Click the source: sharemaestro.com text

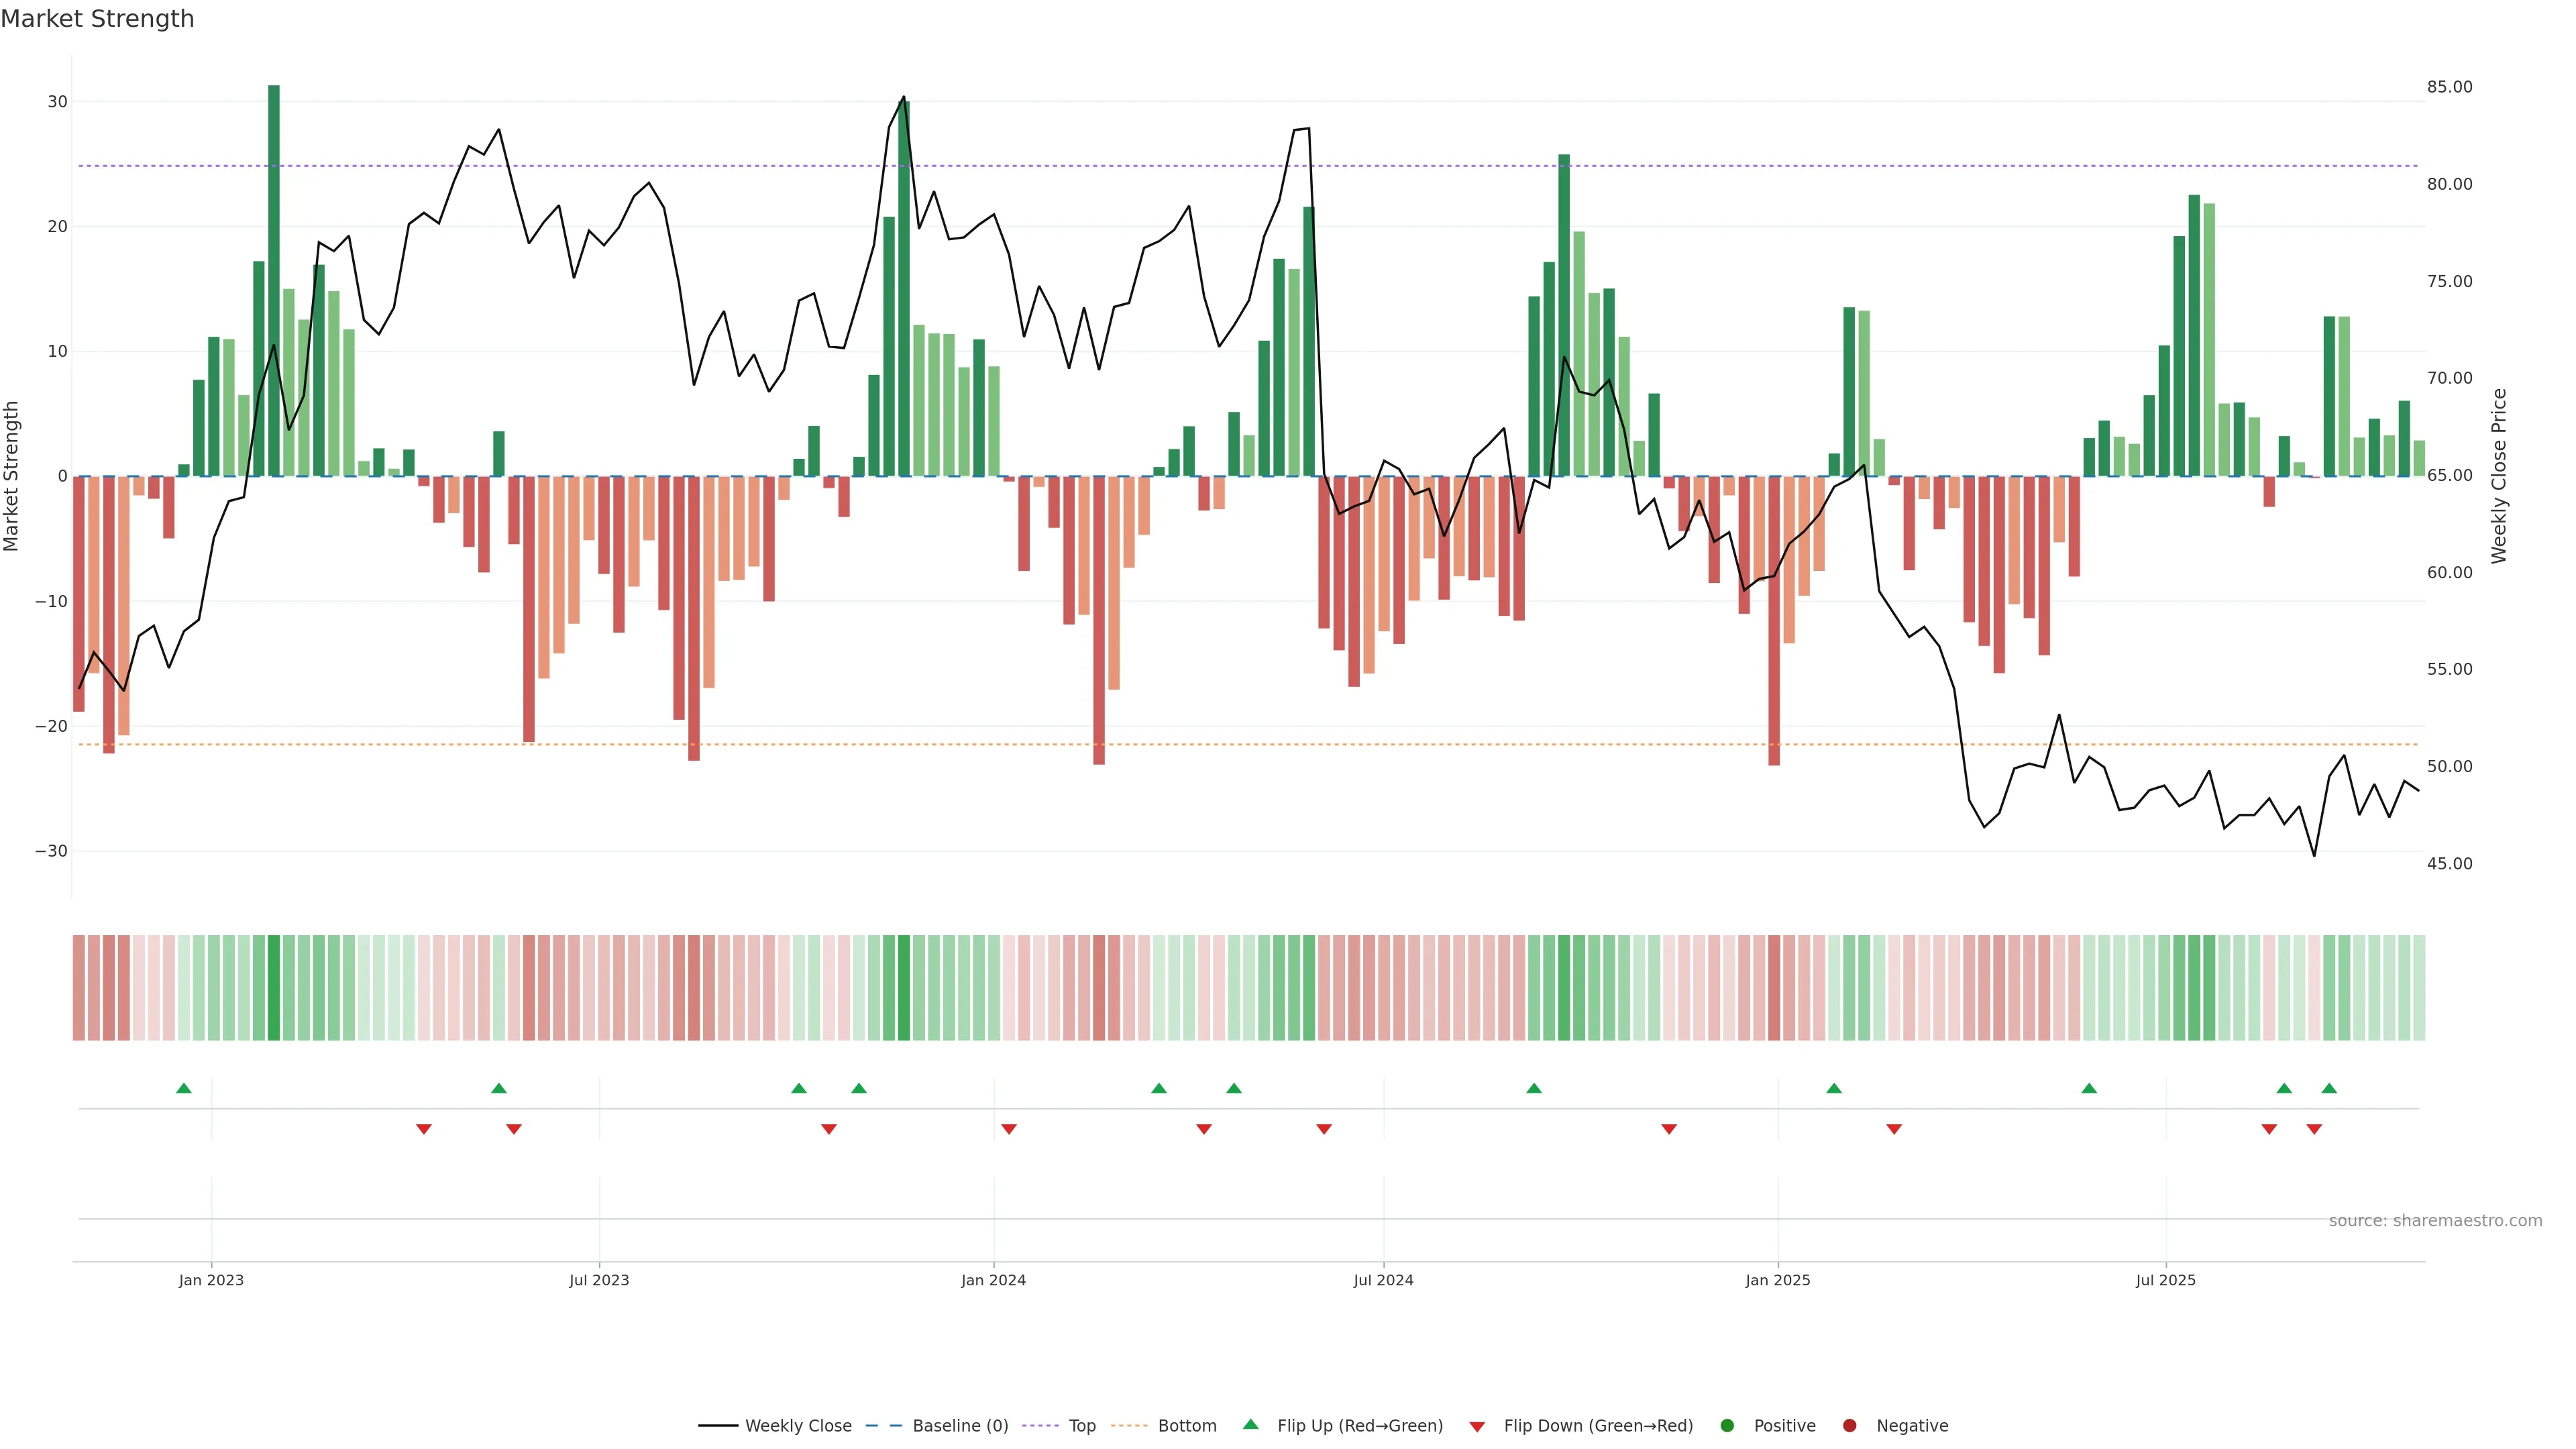pos(2435,1221)
